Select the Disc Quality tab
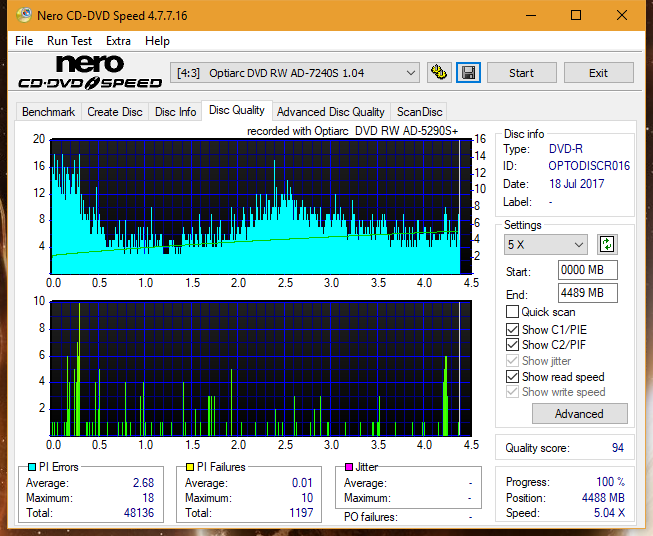Viewport: 653px width, 536px height. tap(237, 110)
